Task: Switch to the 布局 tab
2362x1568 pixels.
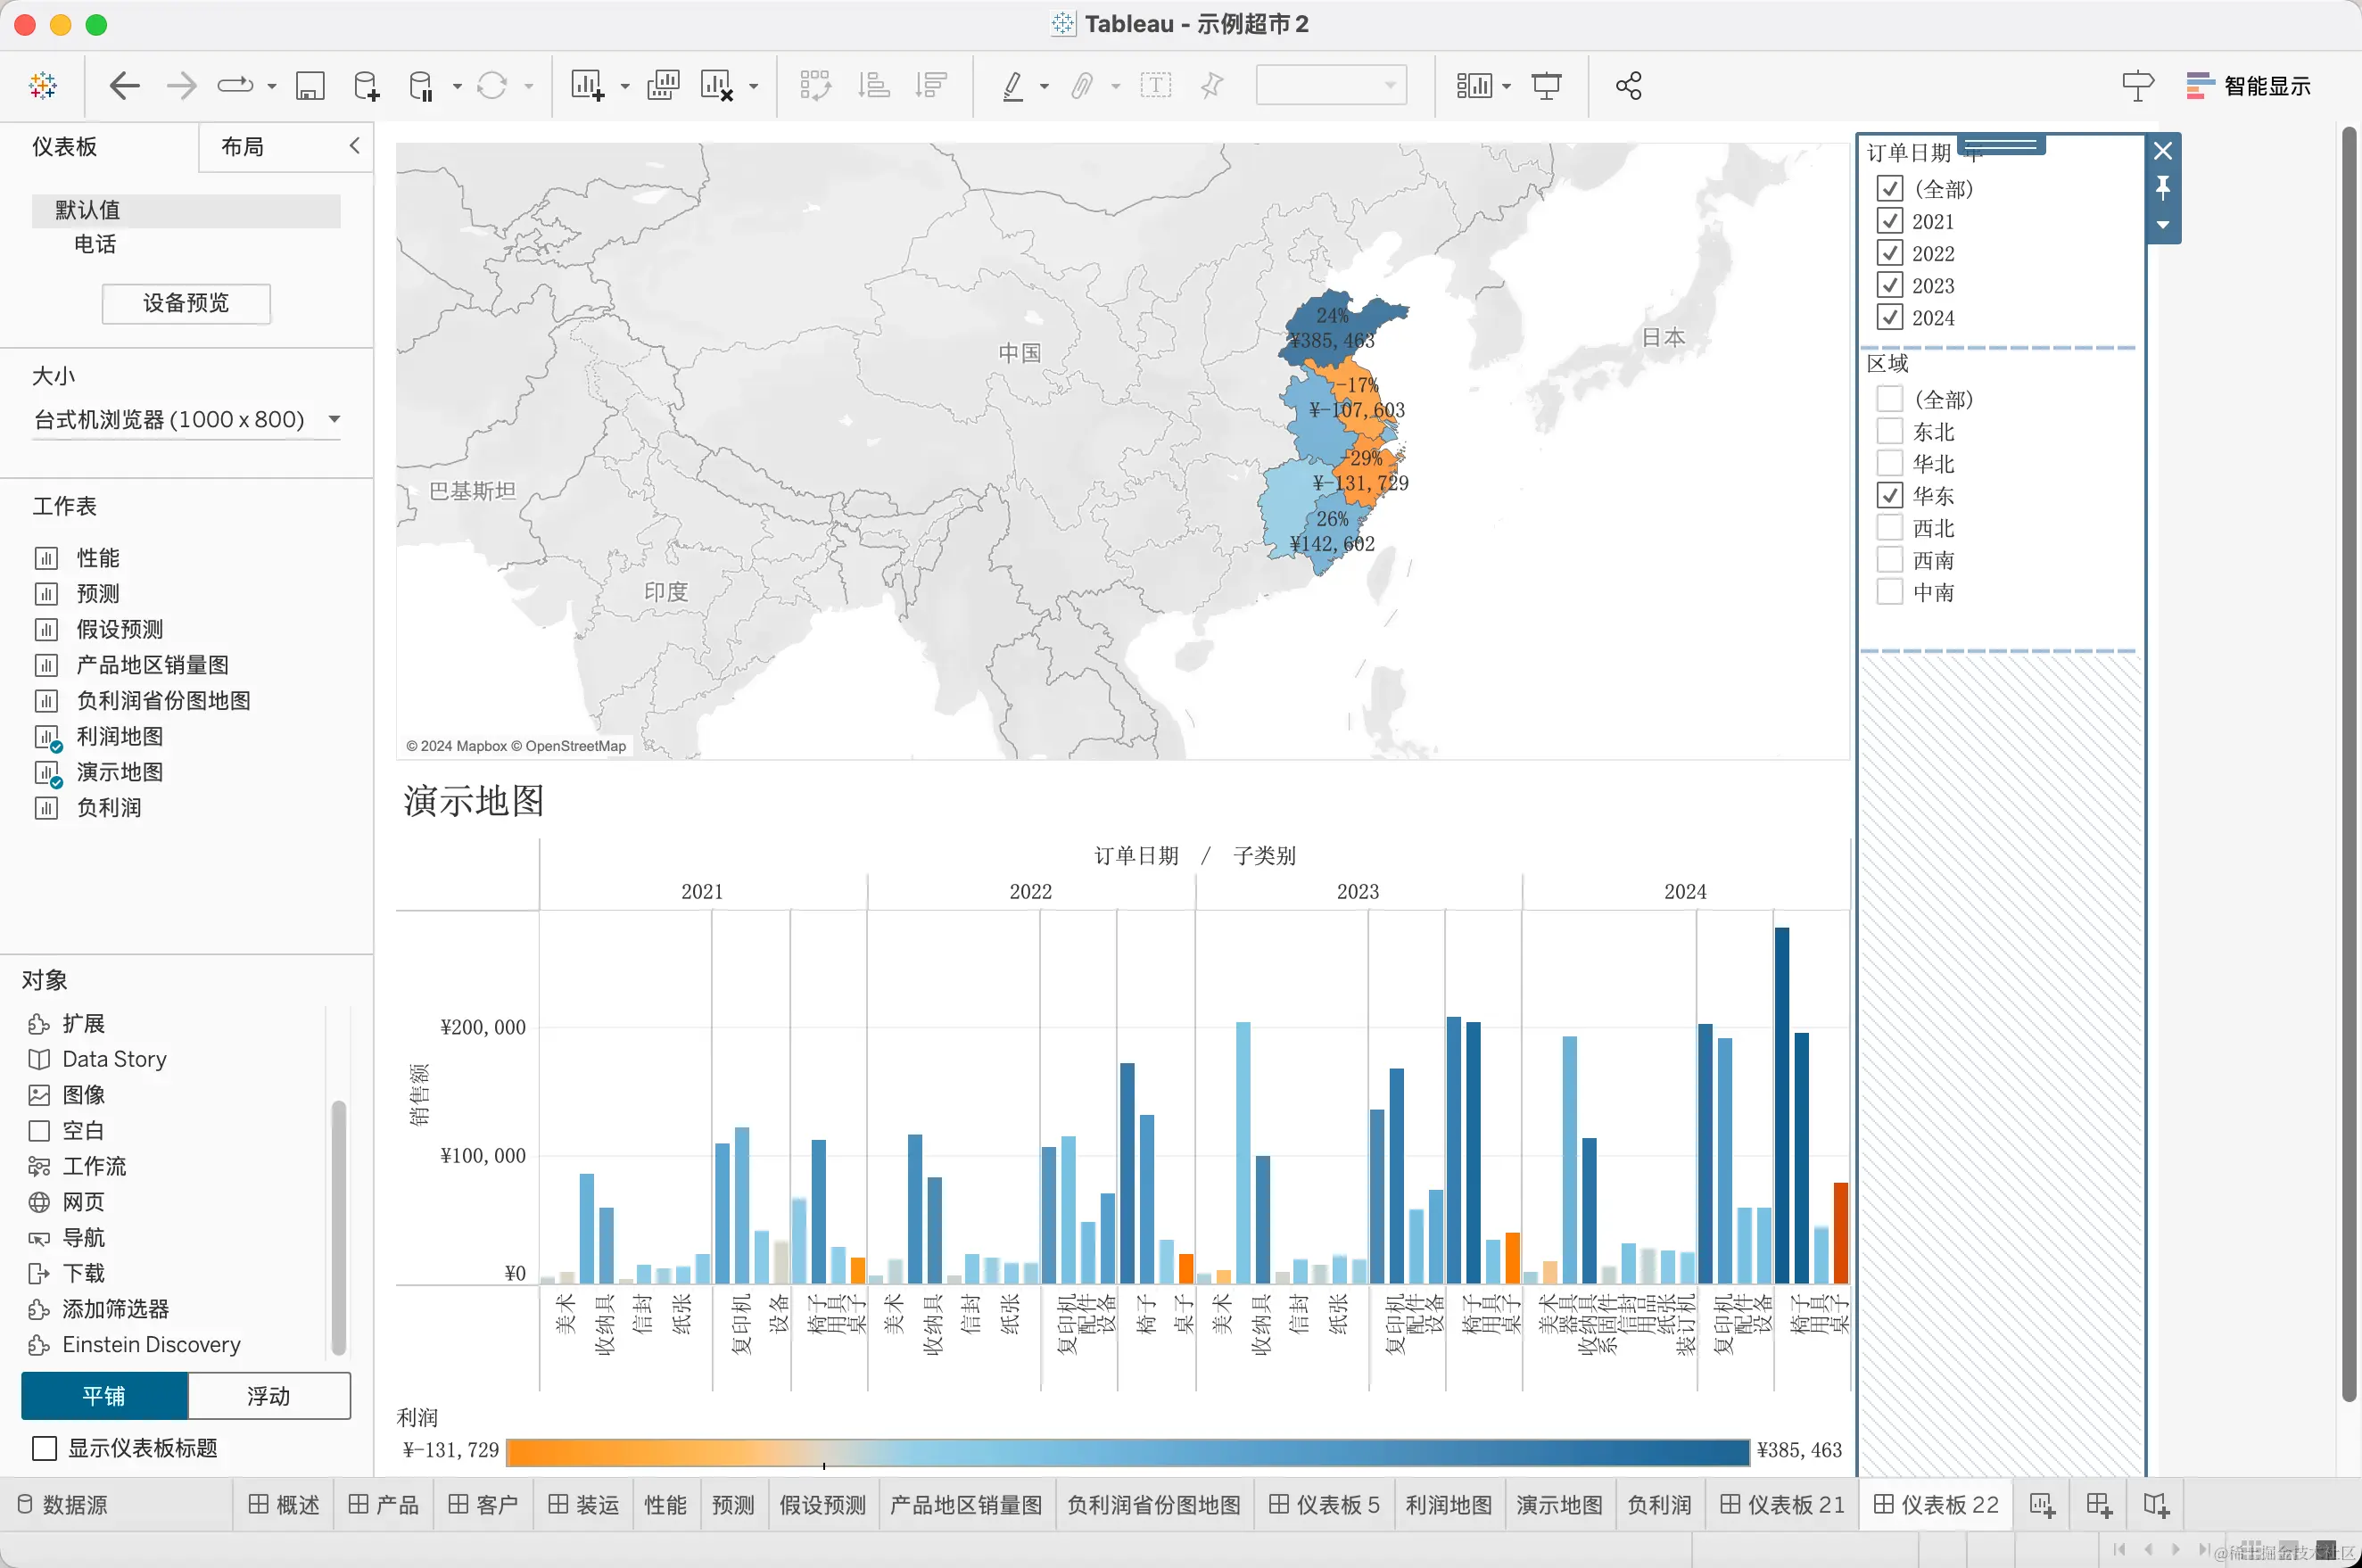Action: (x=243, y=147)
